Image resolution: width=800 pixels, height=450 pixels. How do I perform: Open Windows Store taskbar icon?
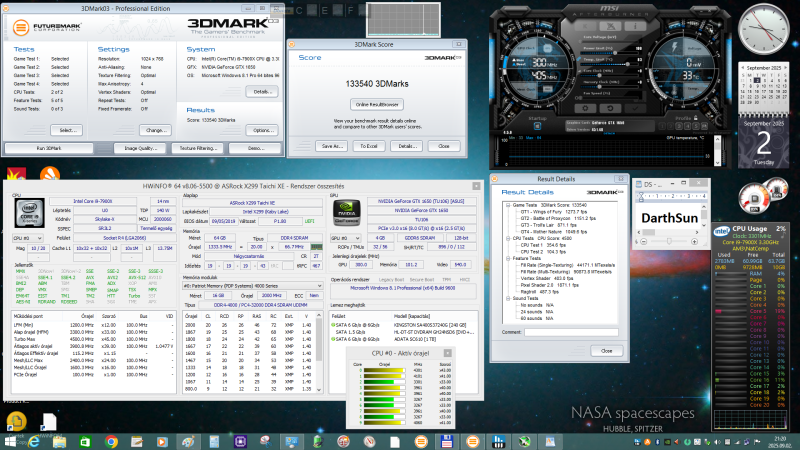(x=85, y=442)
